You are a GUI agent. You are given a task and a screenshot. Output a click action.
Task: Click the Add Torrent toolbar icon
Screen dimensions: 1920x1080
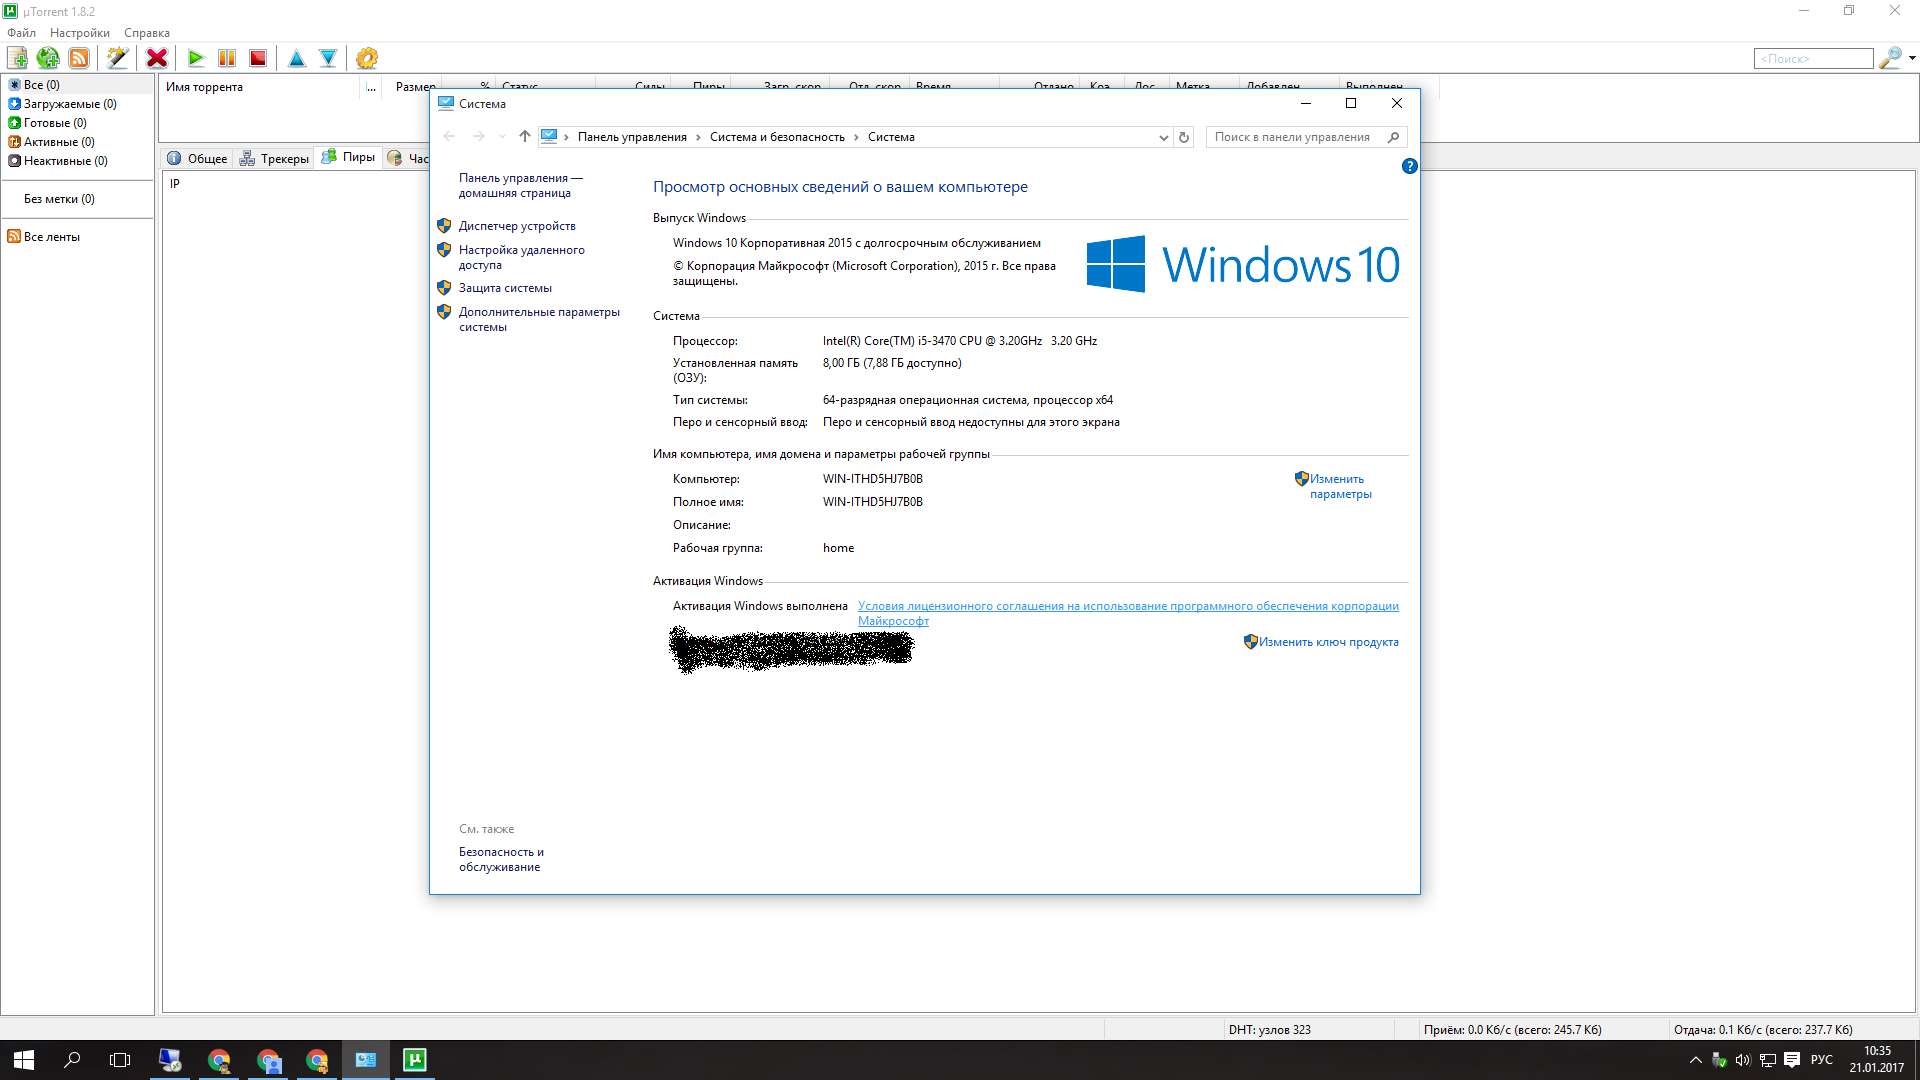17,58
